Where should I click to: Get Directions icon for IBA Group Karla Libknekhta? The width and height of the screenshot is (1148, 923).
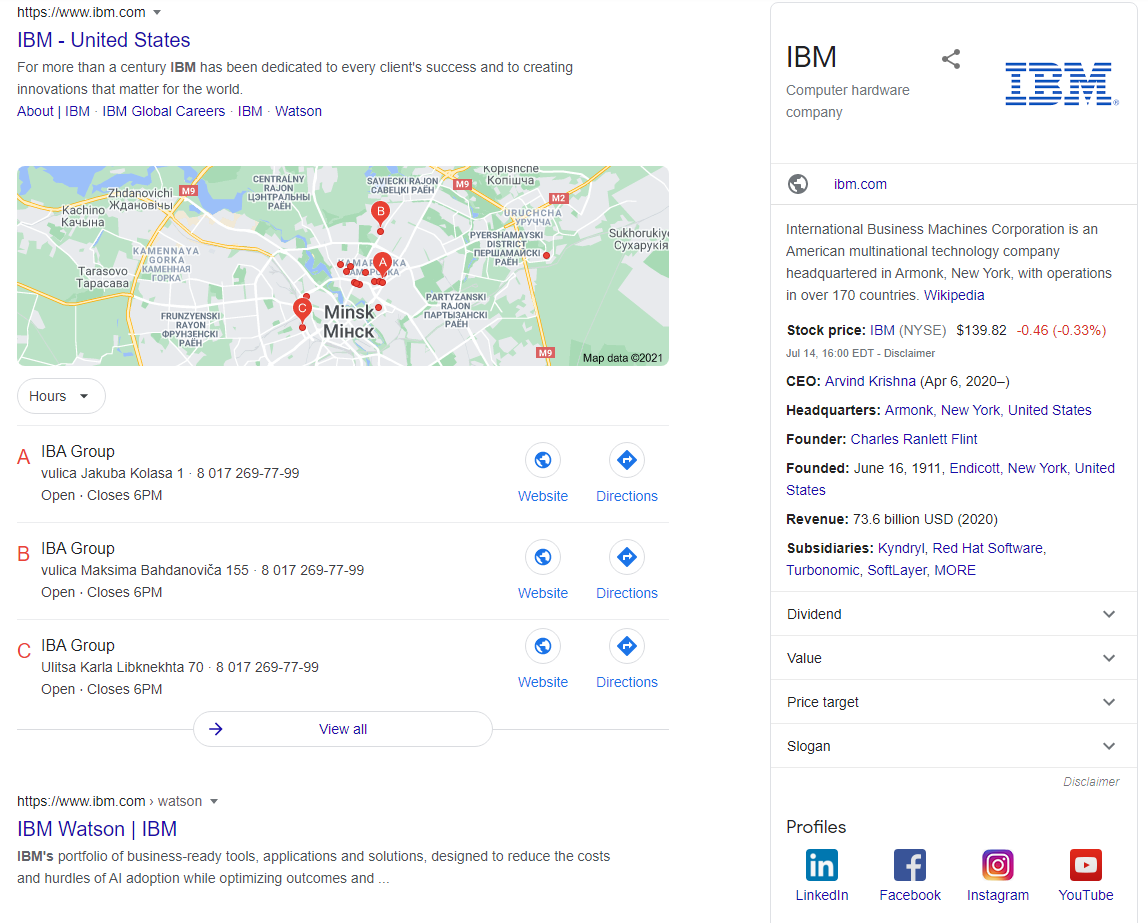click(x=627, y=646)
